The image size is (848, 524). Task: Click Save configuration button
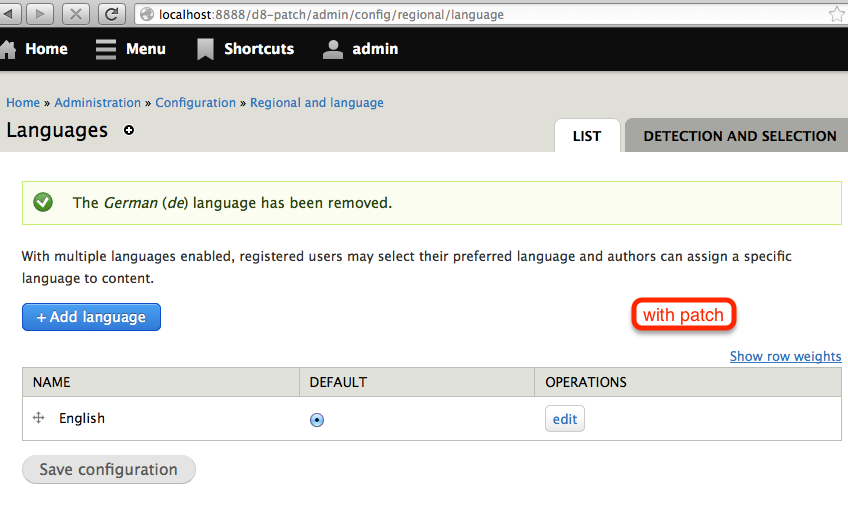(108, 470)
